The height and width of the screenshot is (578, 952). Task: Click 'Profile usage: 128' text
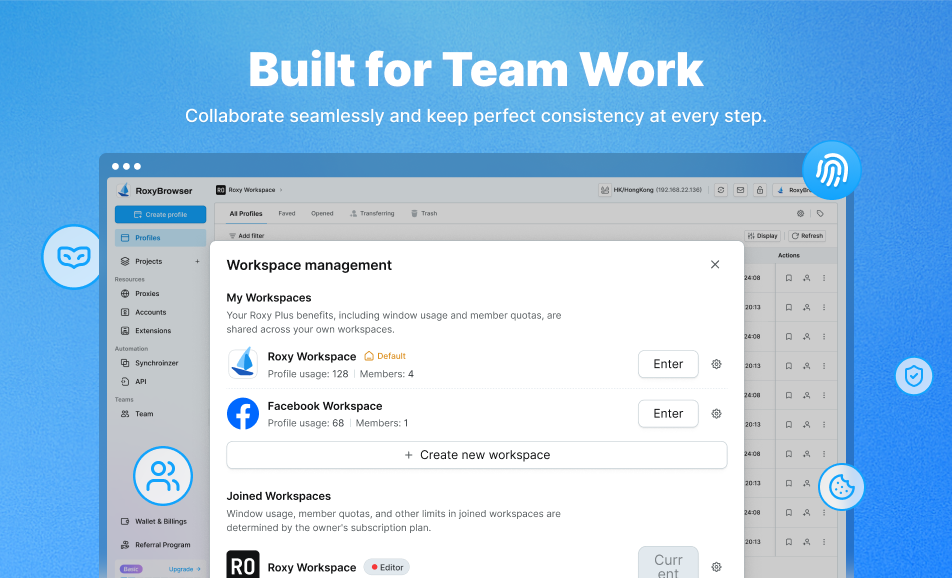tap(308, 374)
